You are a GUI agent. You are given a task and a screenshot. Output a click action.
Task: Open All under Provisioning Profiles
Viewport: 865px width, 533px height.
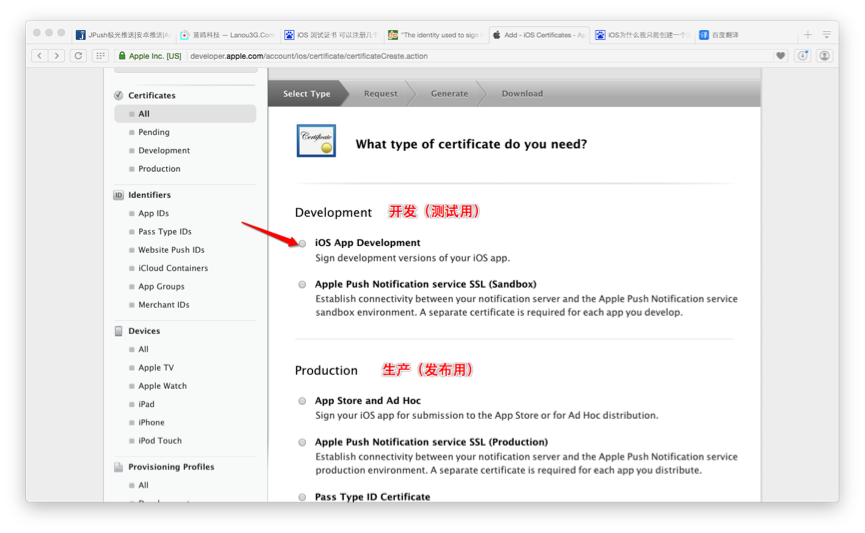pyautogui.click(x=143, y=485)
